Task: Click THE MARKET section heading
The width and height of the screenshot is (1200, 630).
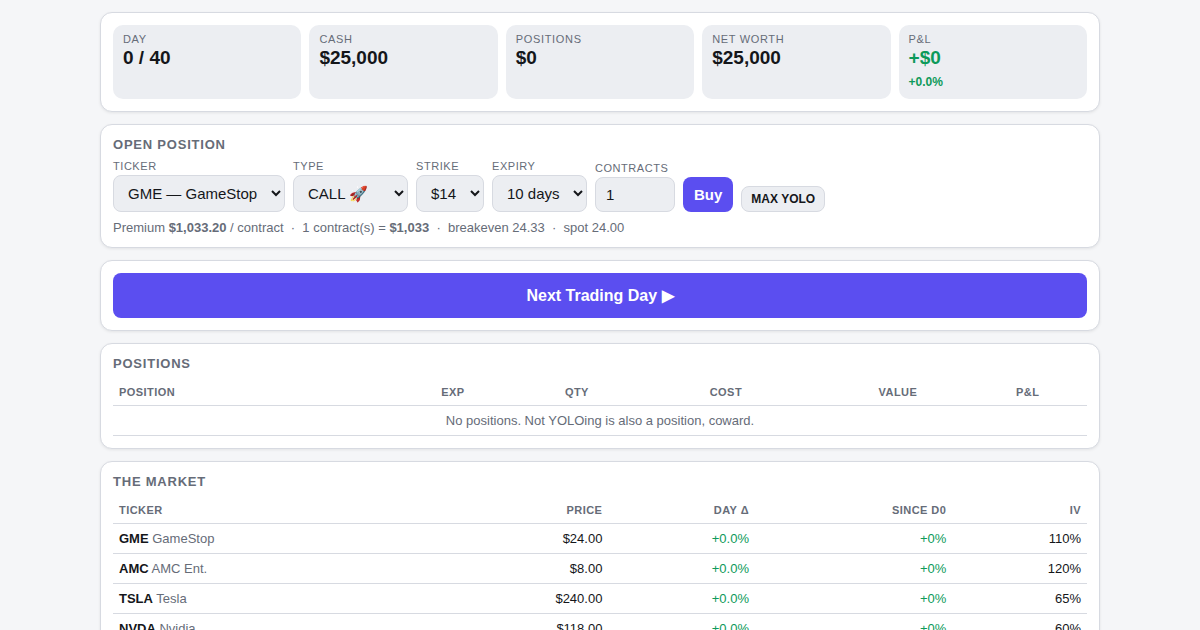Action: [159, 482]
